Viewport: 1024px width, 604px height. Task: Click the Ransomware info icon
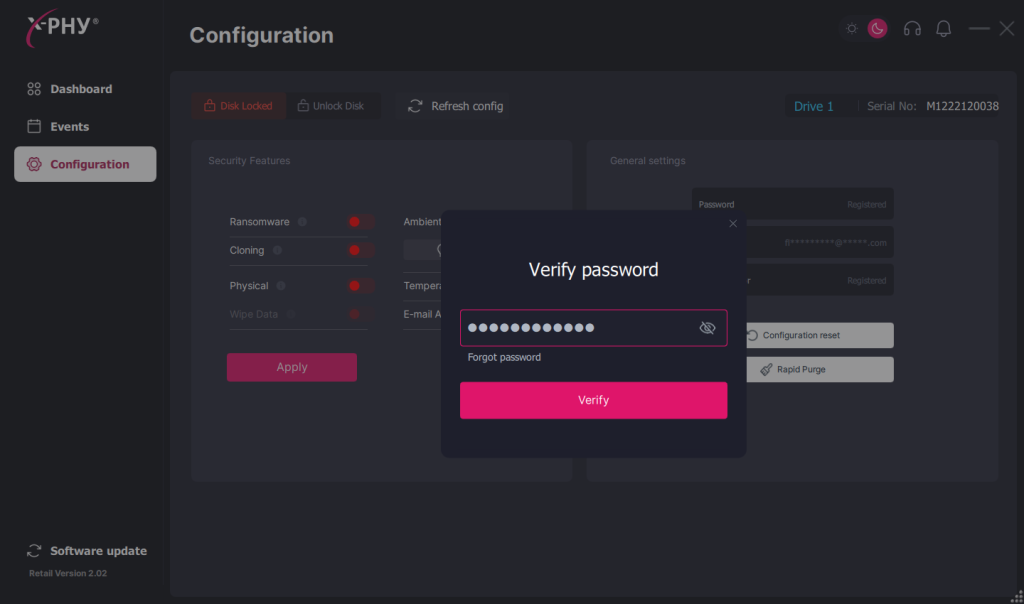coord(302,222)
